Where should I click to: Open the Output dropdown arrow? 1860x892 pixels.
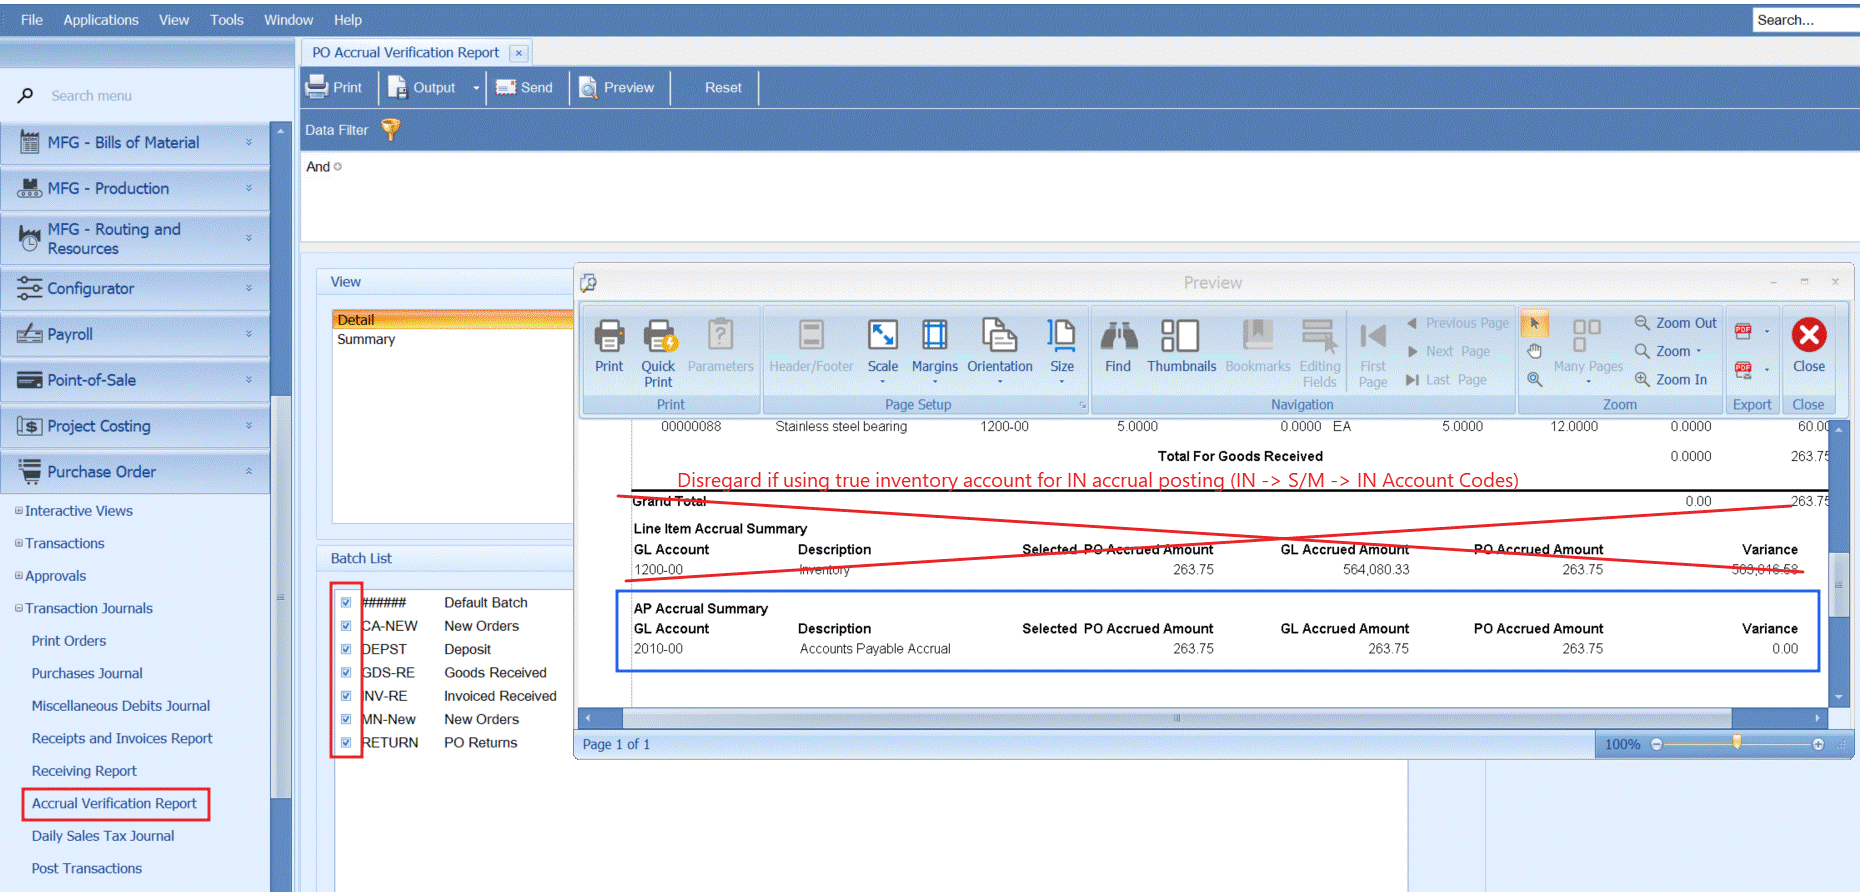(476, 88)
